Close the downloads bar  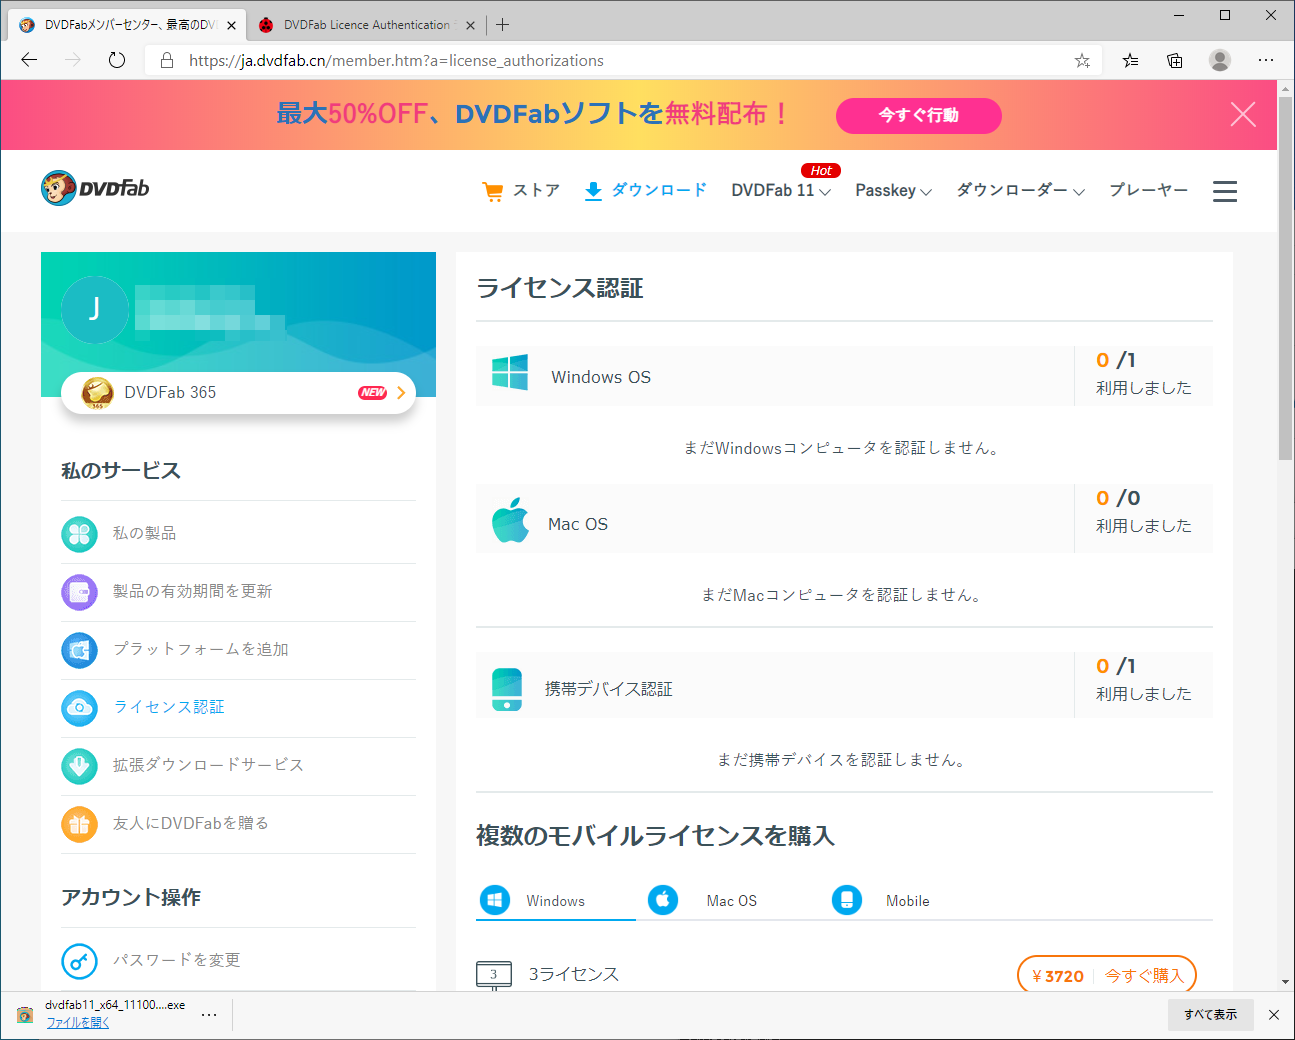[1274, 1015]
